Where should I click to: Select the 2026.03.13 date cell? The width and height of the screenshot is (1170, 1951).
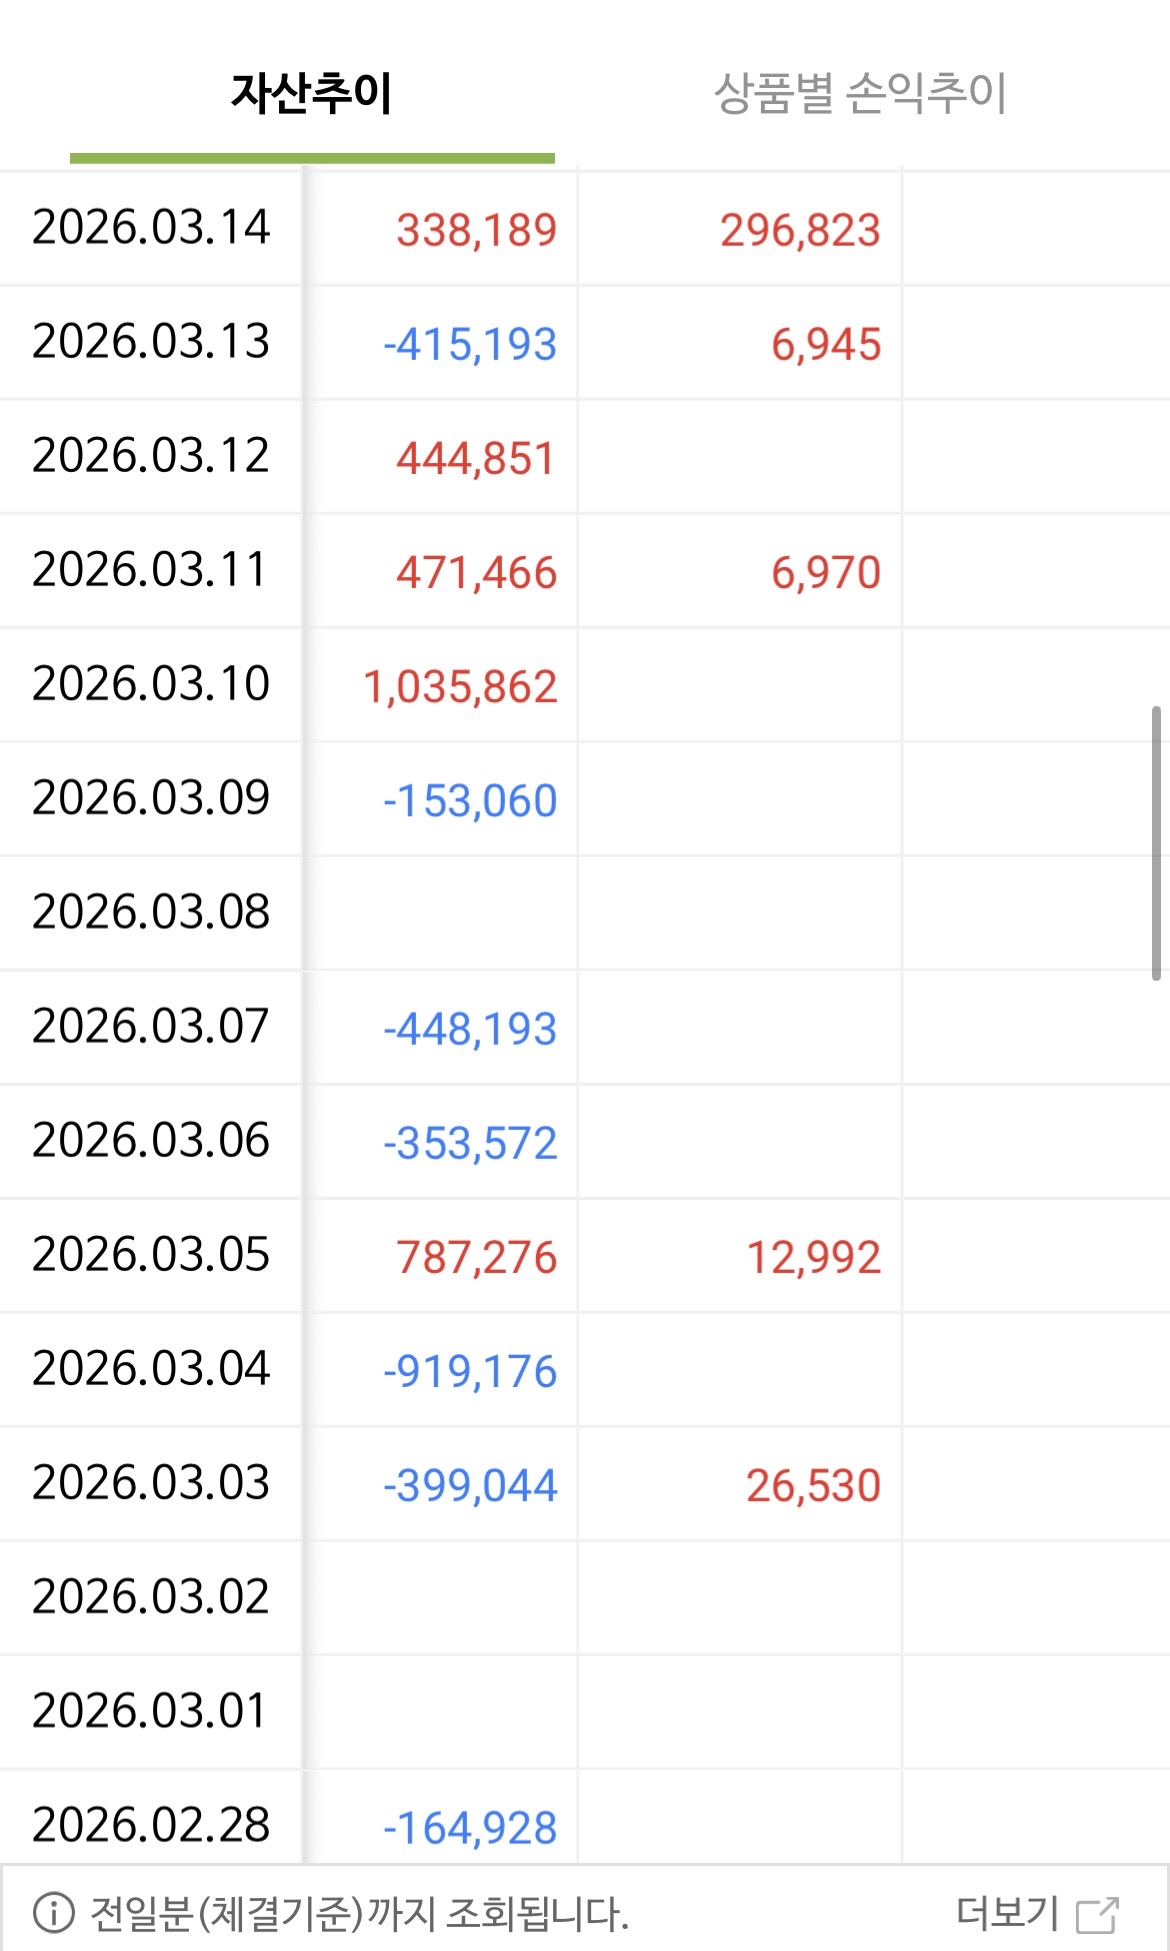pyautogui.click(x=151, y=342)
